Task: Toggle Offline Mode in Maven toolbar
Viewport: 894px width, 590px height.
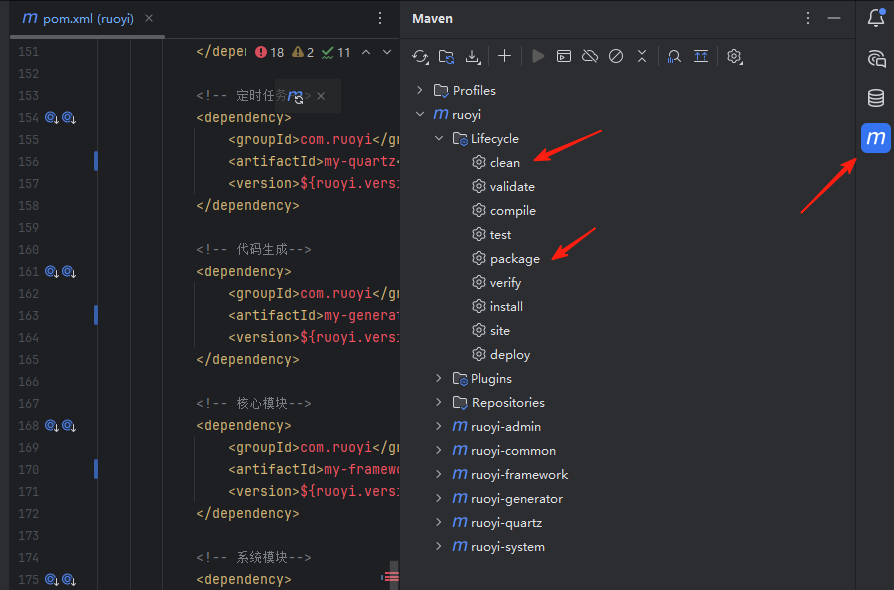Action: [x=590, y=57]
